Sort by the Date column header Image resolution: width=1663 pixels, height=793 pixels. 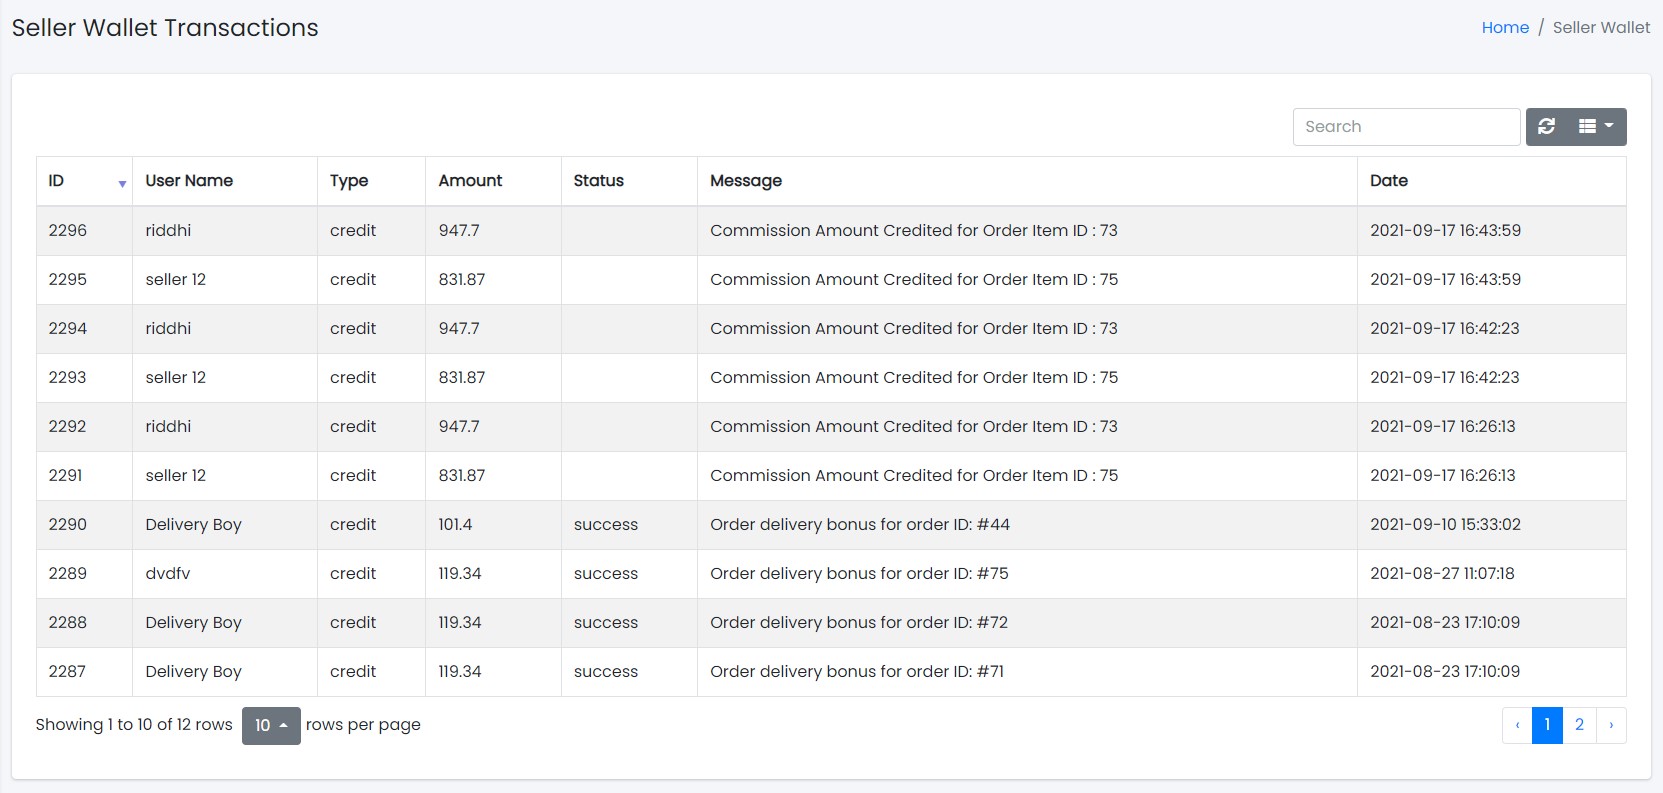1388,181
